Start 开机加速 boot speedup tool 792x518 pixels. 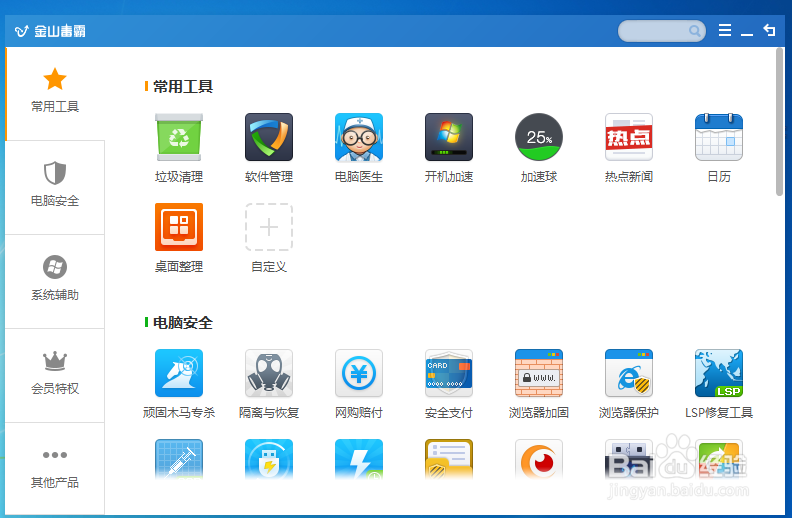click(449, 137)
